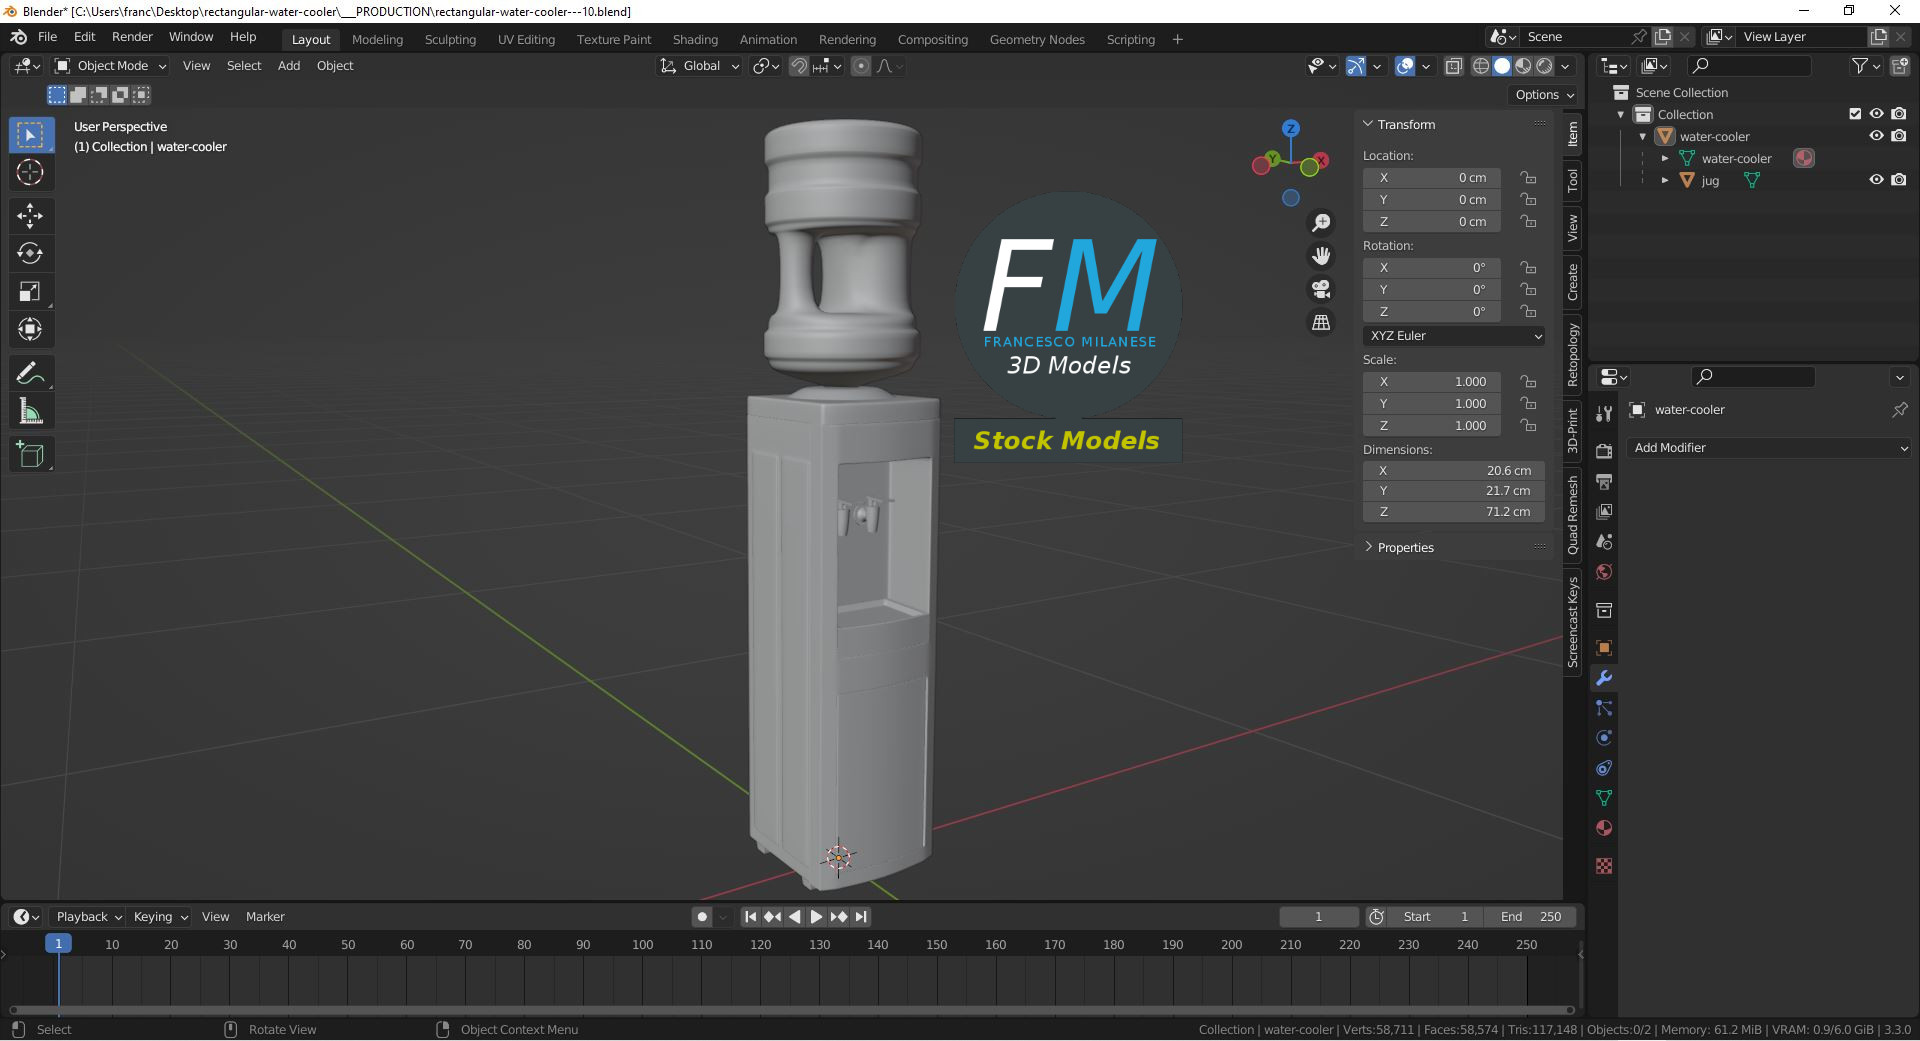This screenshot has height=1041, width=1920.
Task: Expand the jug item in outliner
Action: click(x=1665, y=181)
